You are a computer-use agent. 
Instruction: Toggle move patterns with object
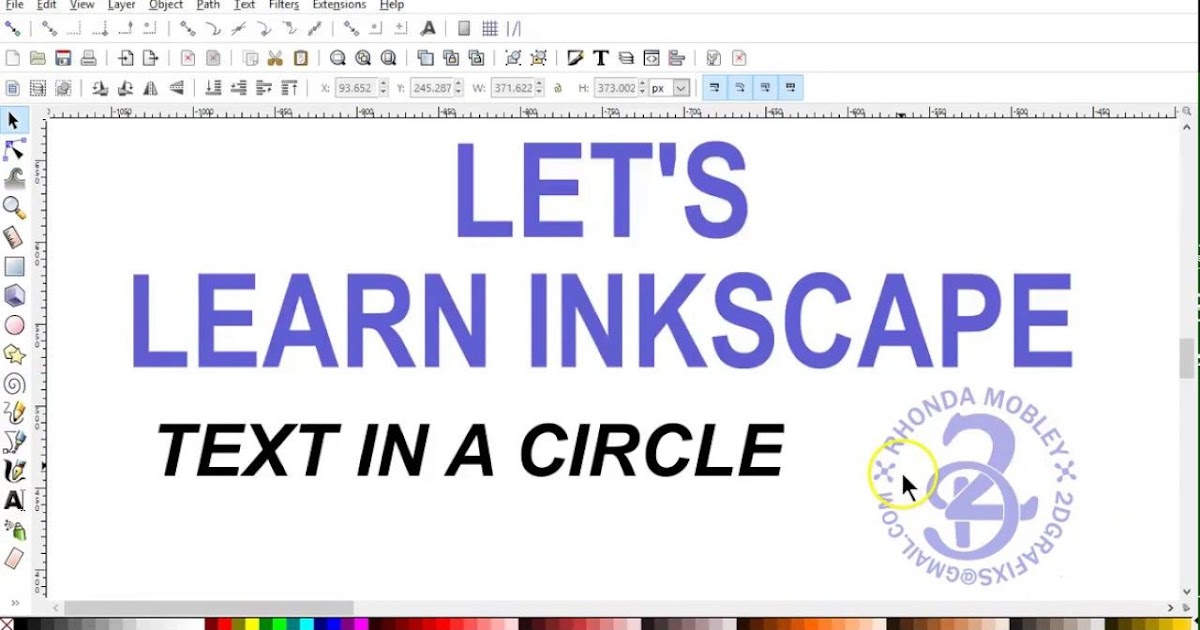(790, 88)
